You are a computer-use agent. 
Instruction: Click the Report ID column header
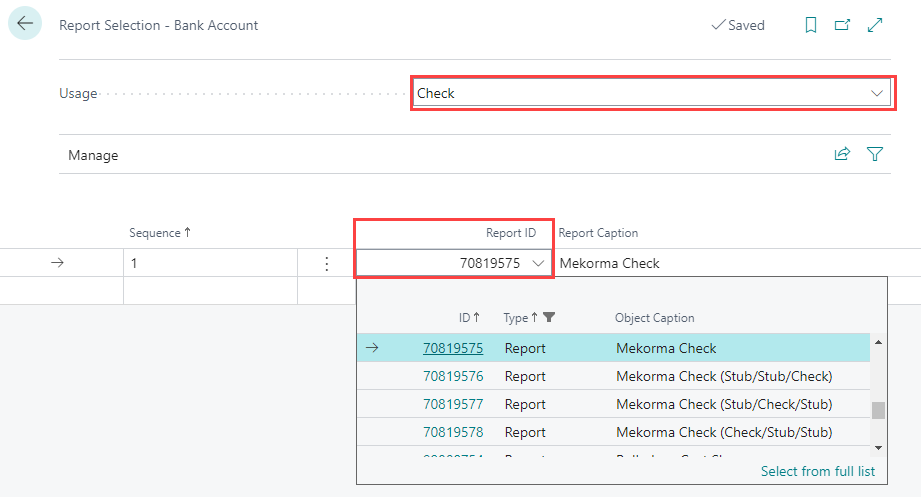(x=510, y=233)
